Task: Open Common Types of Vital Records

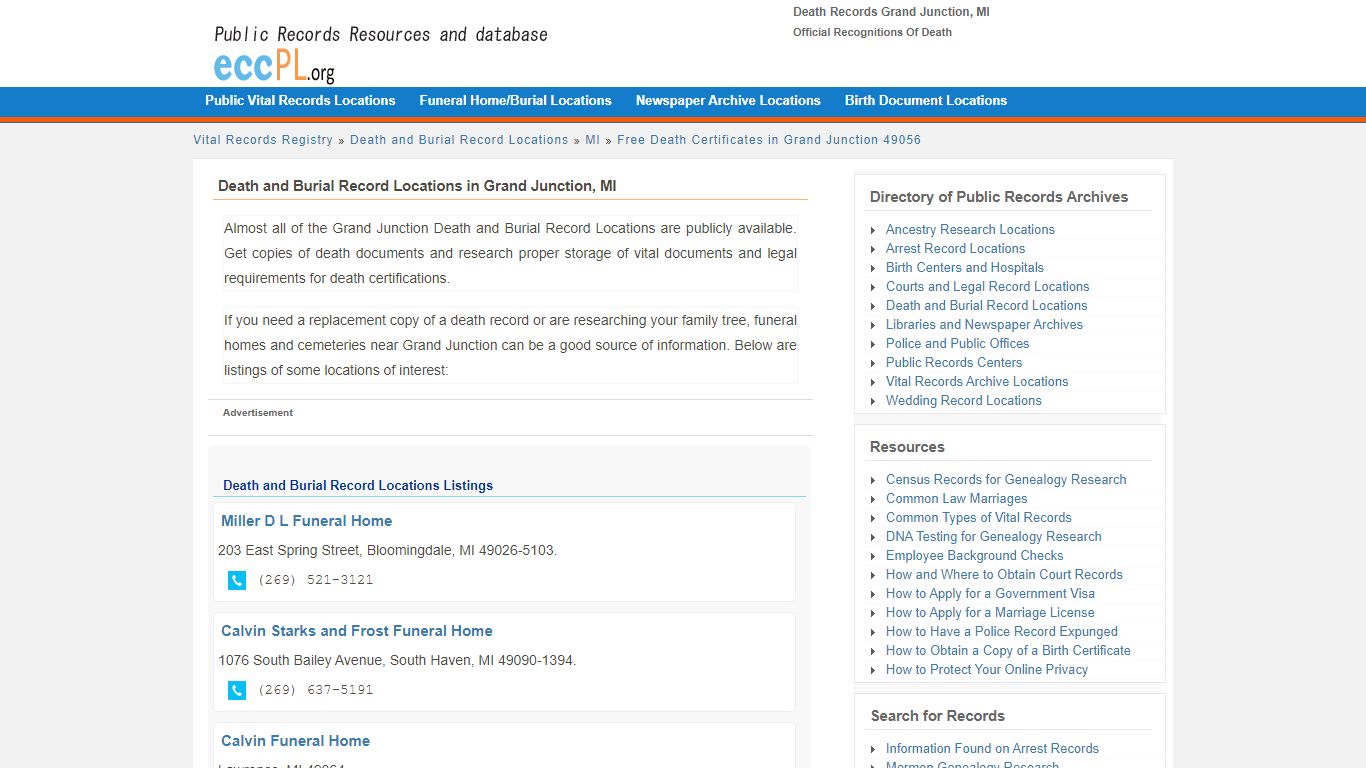Action: [978, 517]
